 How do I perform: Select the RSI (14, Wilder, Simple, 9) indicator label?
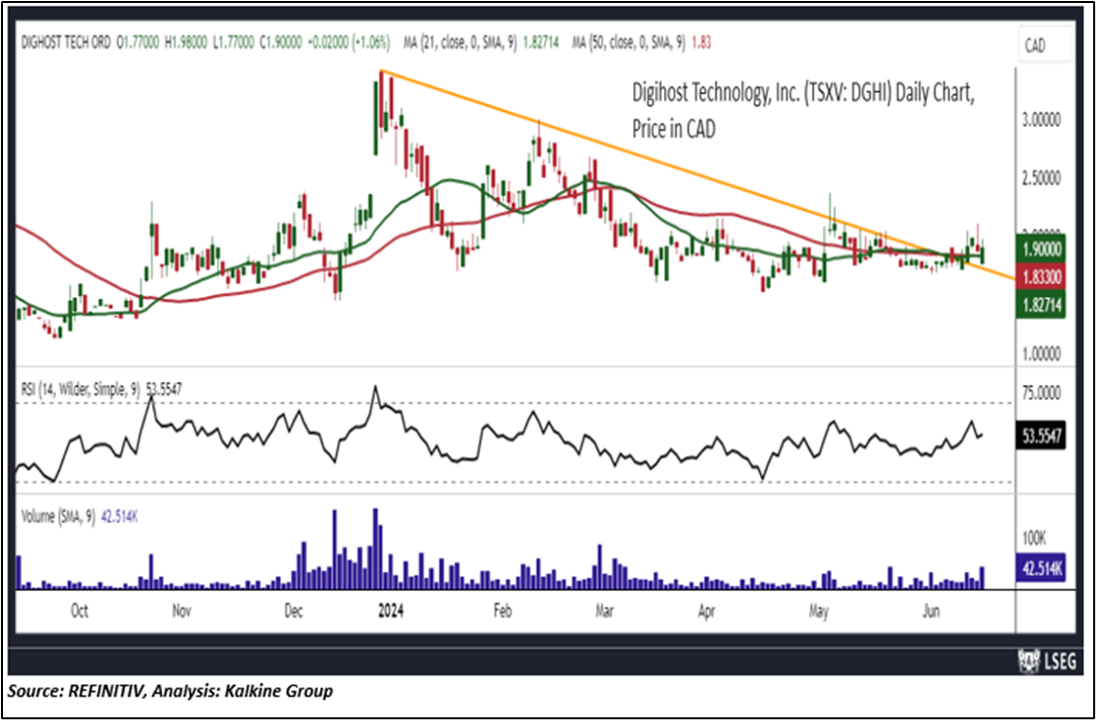pos(80,389)
